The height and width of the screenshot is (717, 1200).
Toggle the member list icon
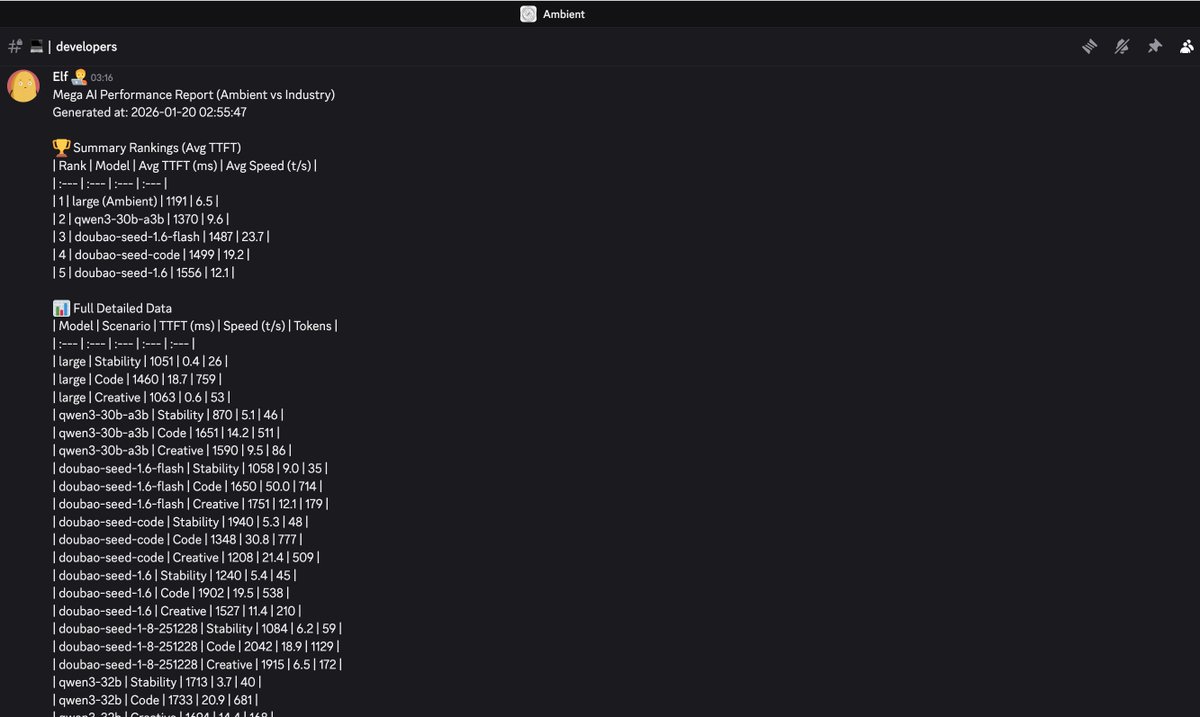click(1186, 46)
